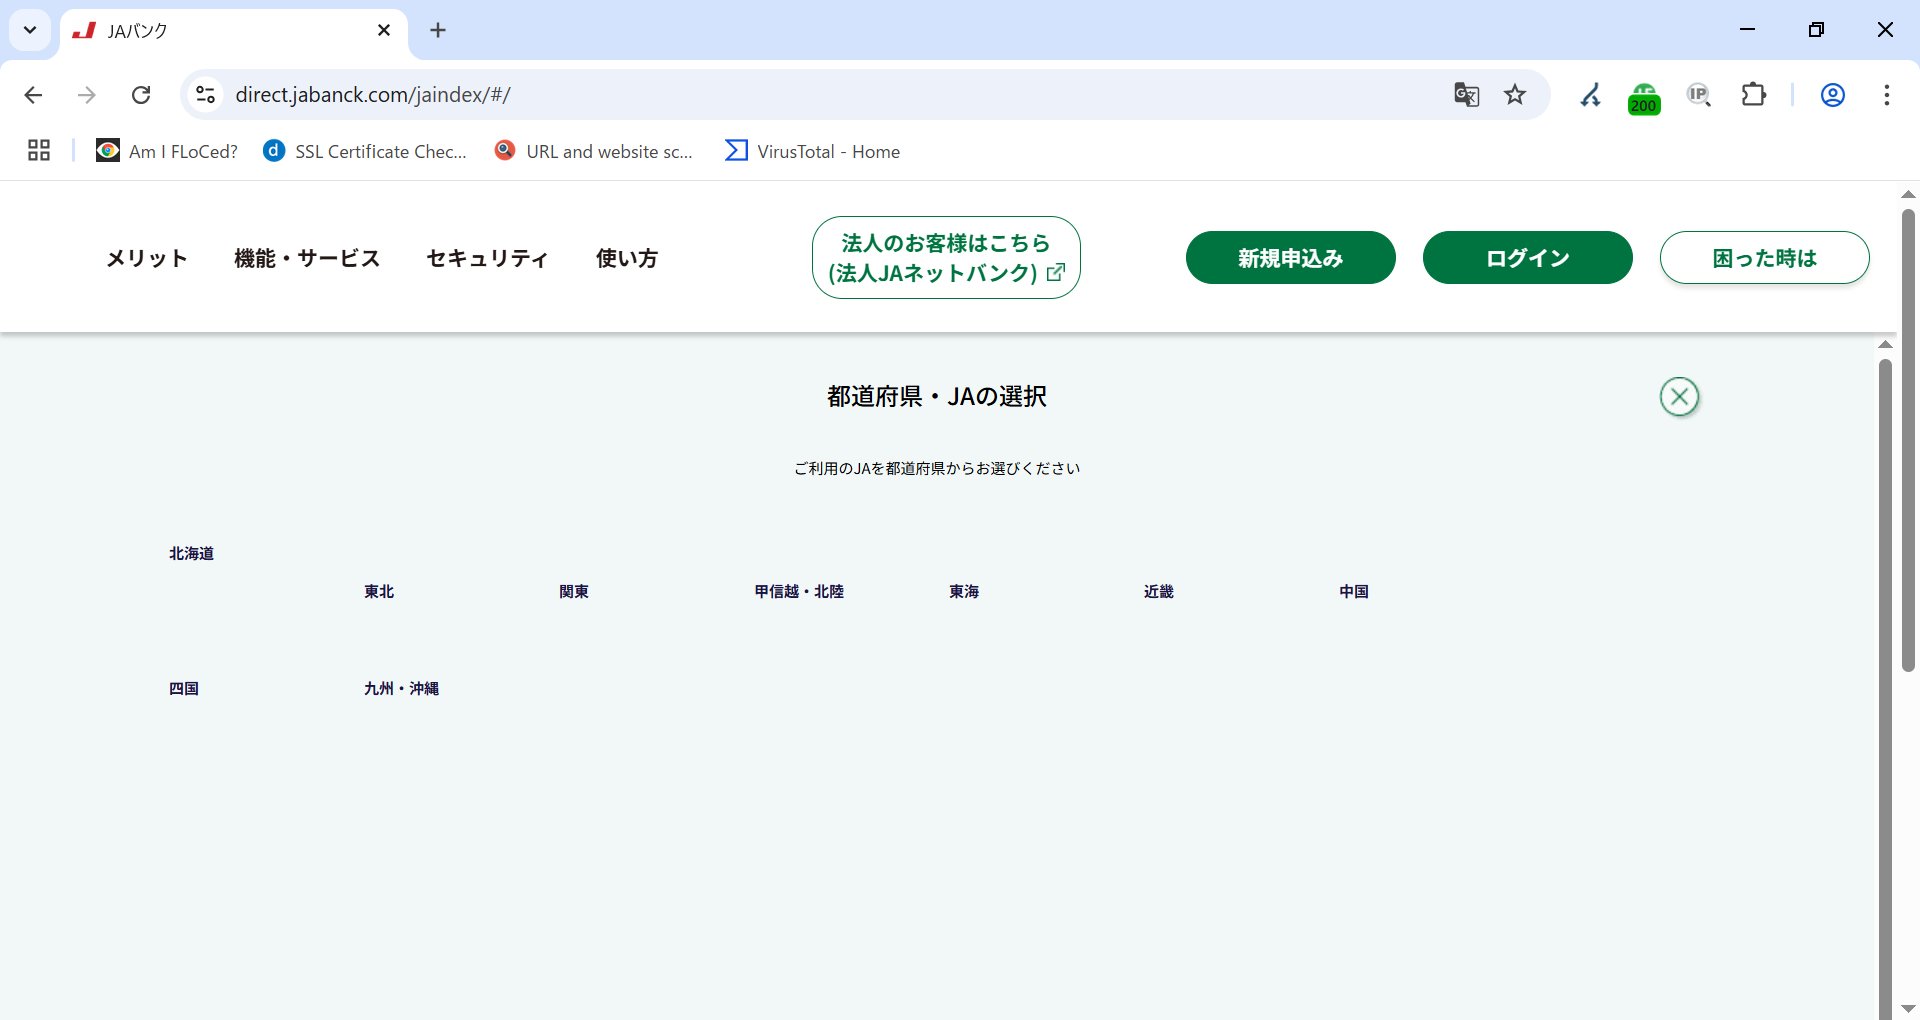
Task: Reload the page
Action: click(x=141, y=95)
